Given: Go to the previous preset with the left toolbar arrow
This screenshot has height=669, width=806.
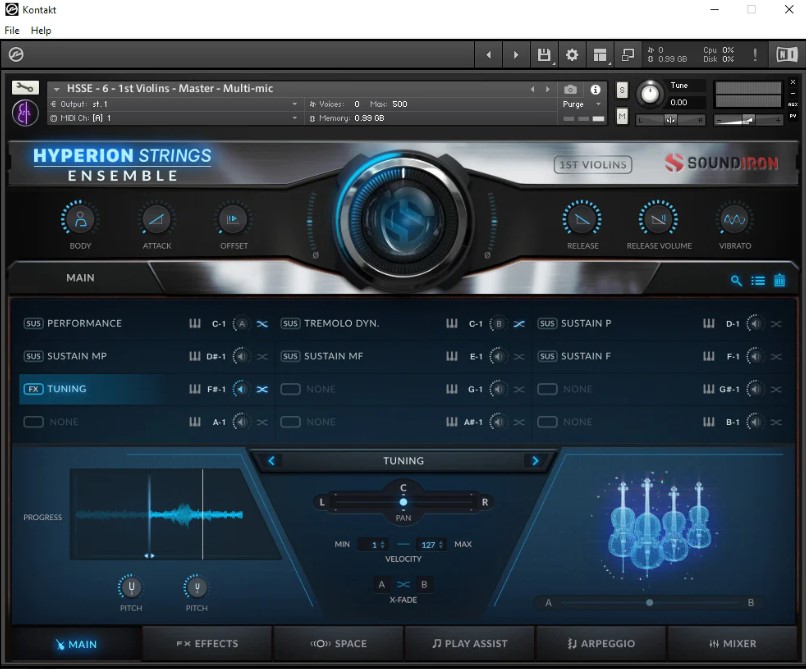Looking at the screenshot, I should pyautogui.click(x=488, y=55).
